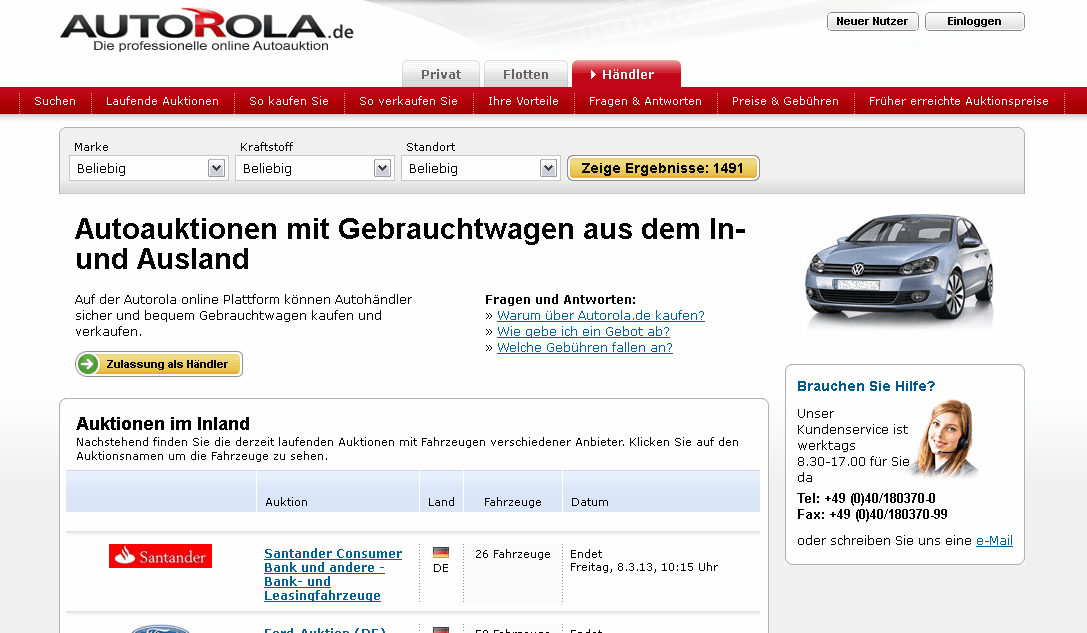The image size is (1087, 633).
Task: Open the Marke dropdown
Action: coord(148,168)
